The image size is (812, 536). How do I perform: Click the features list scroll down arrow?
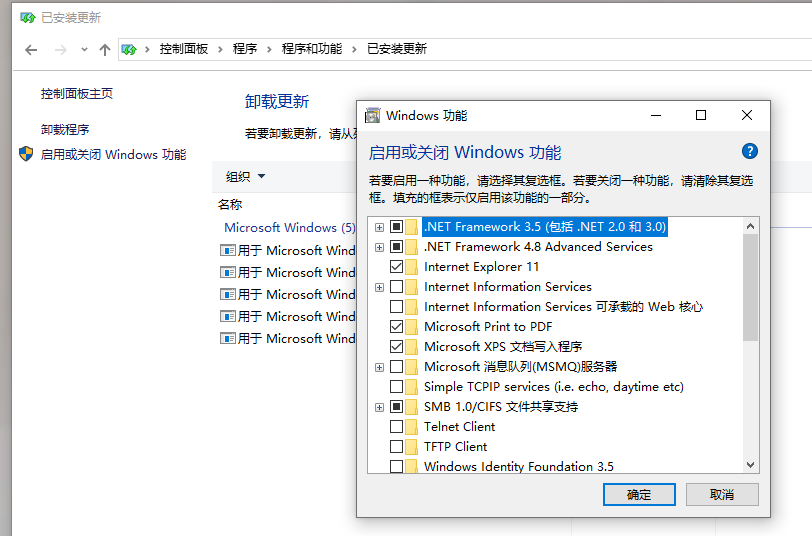coord(750,465)
